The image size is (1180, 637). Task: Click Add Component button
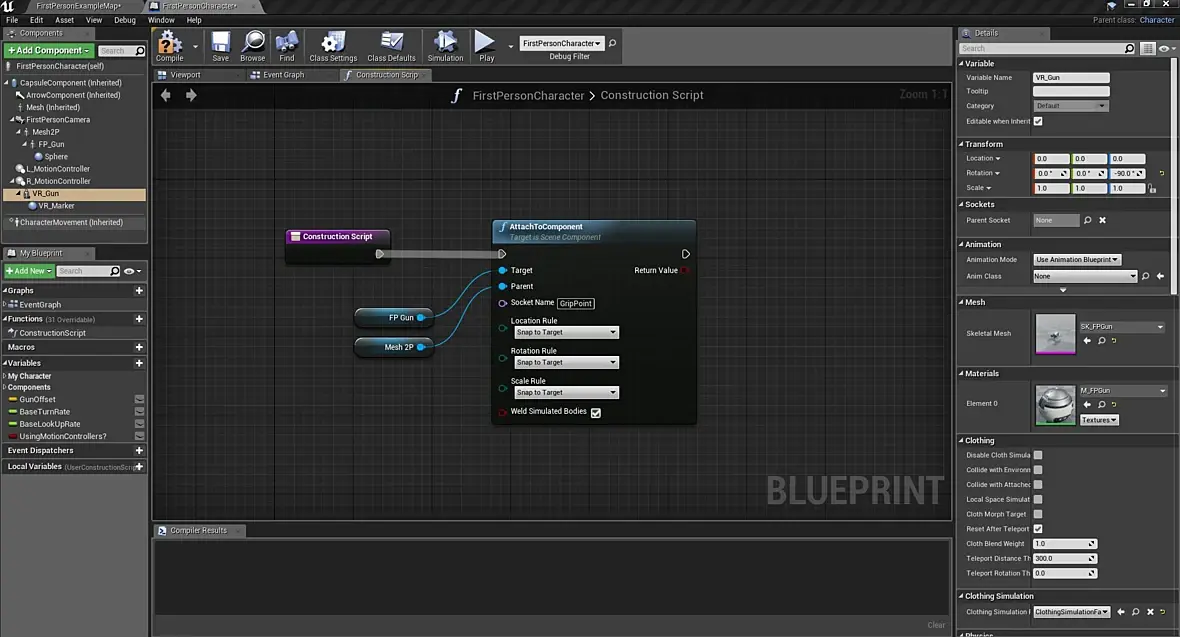coord(49,50)
